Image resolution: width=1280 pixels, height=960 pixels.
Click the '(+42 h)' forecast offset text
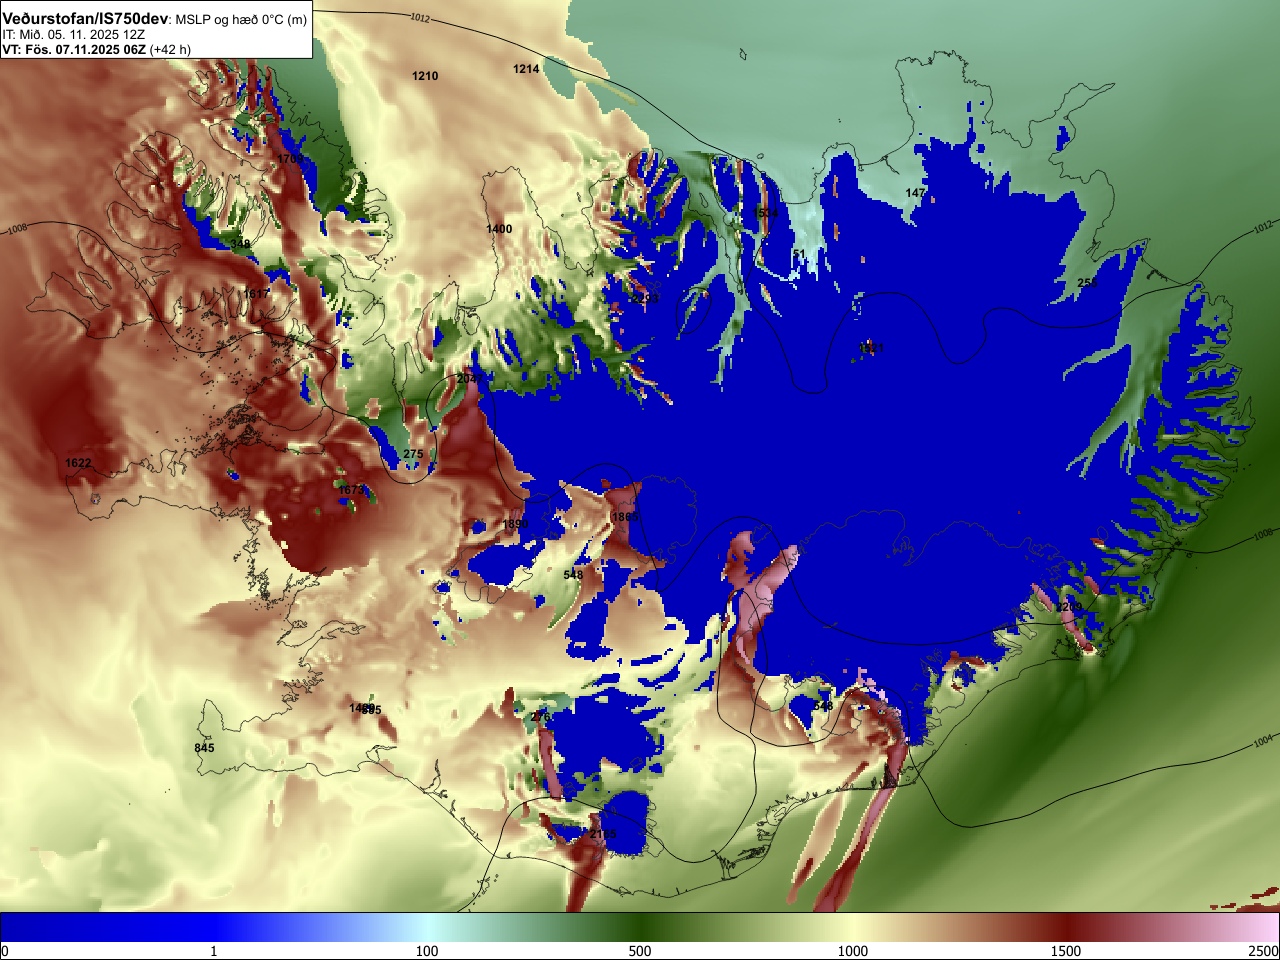pos(170,49)
